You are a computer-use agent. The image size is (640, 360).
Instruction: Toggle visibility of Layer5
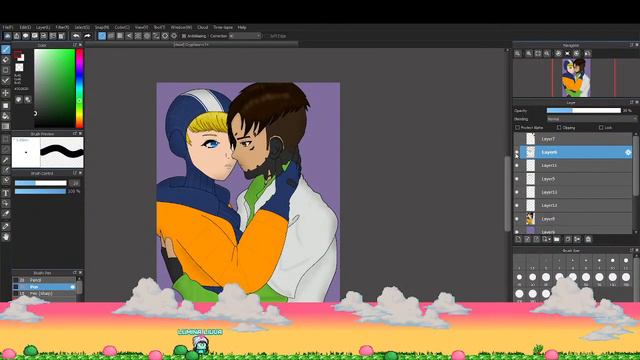[517, 179]
